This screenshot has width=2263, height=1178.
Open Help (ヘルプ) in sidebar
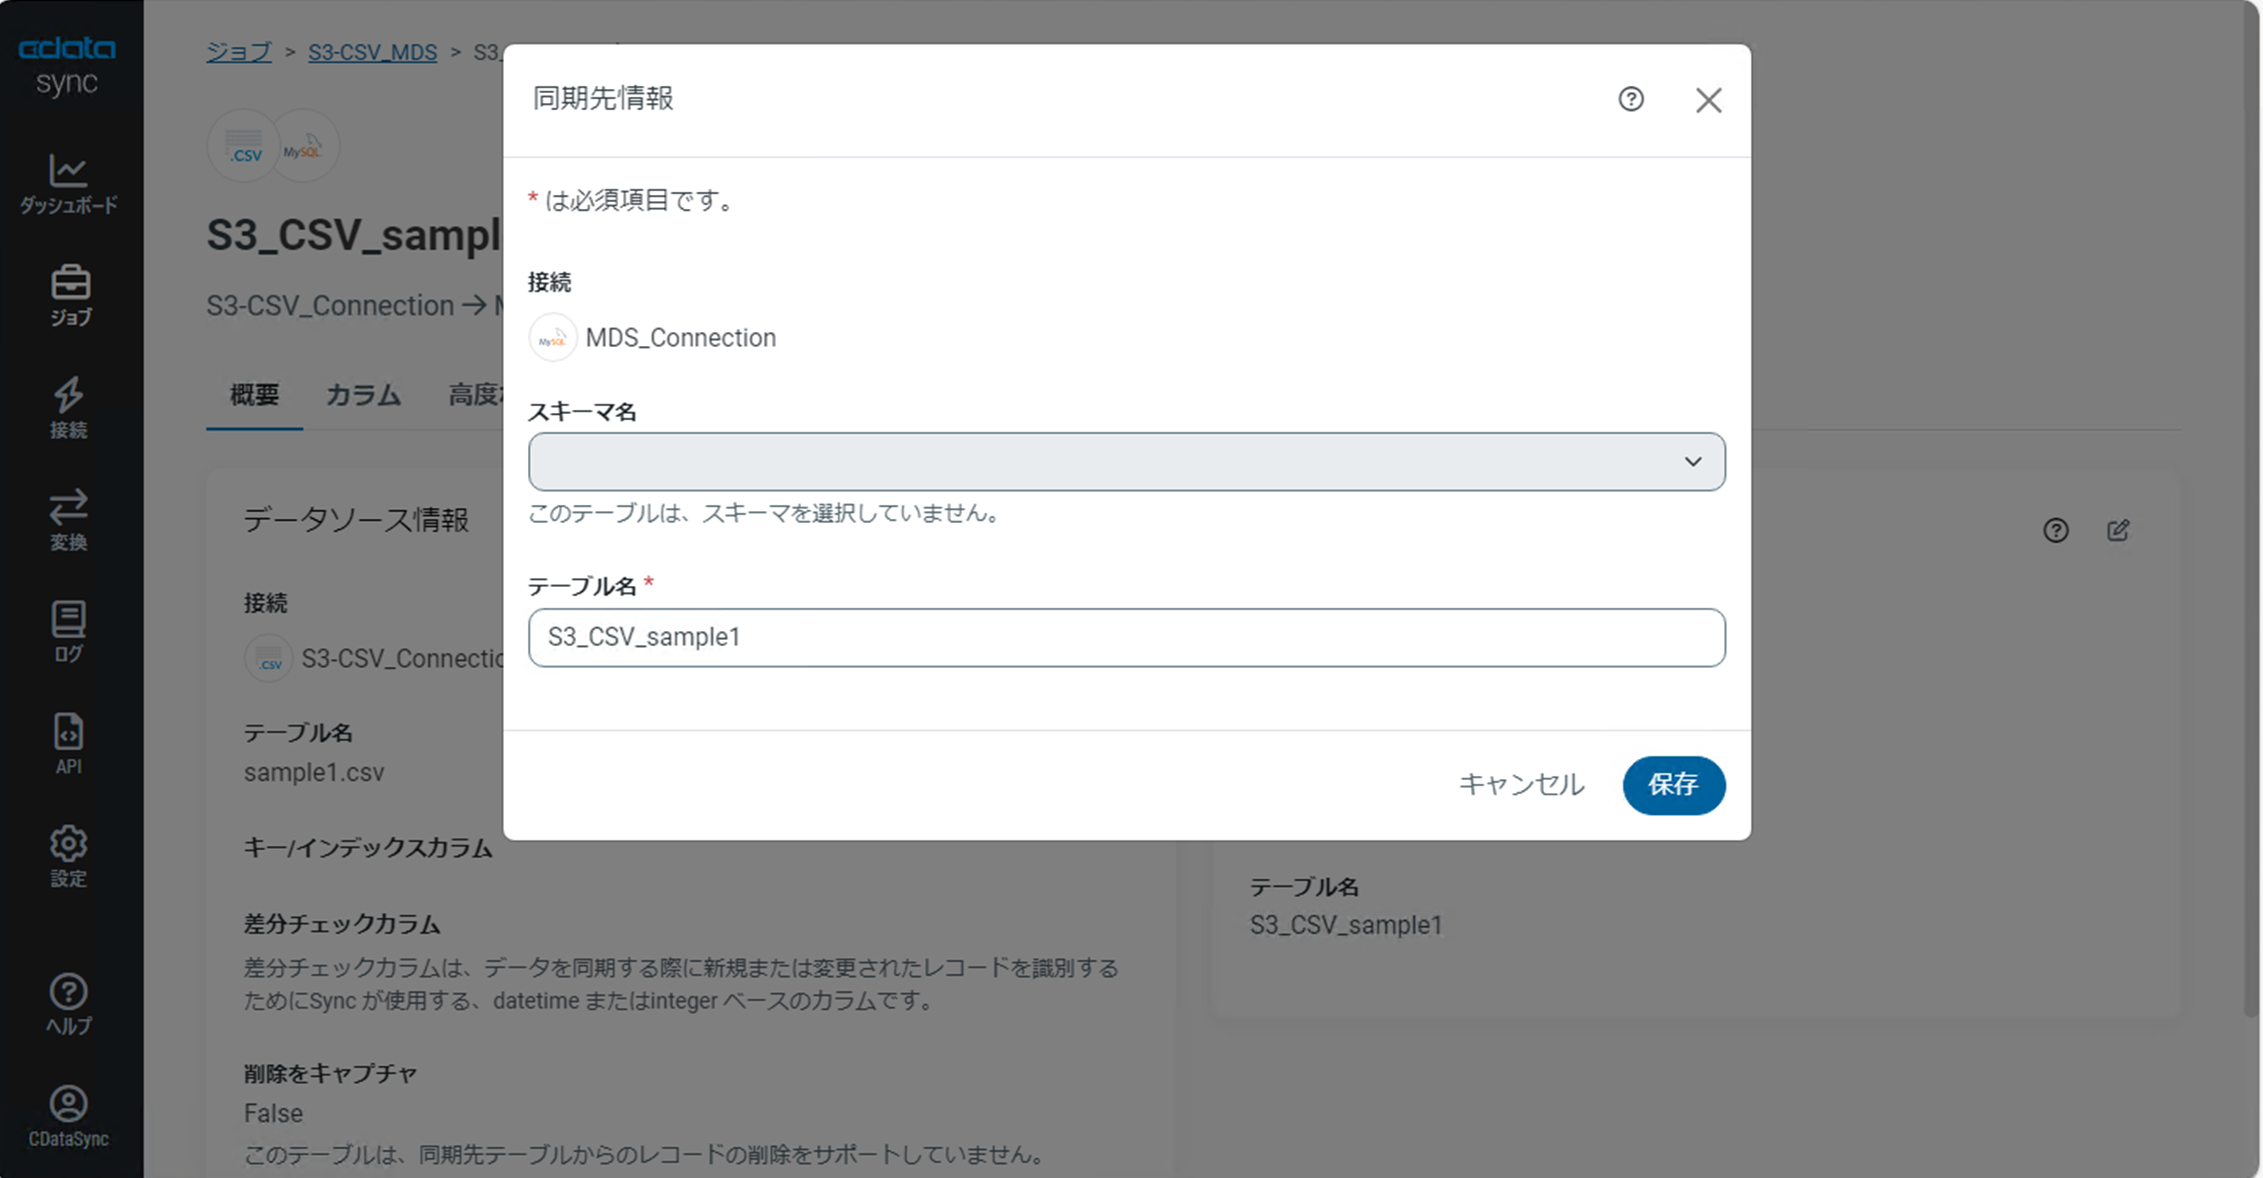click(x=68, y=1005)
